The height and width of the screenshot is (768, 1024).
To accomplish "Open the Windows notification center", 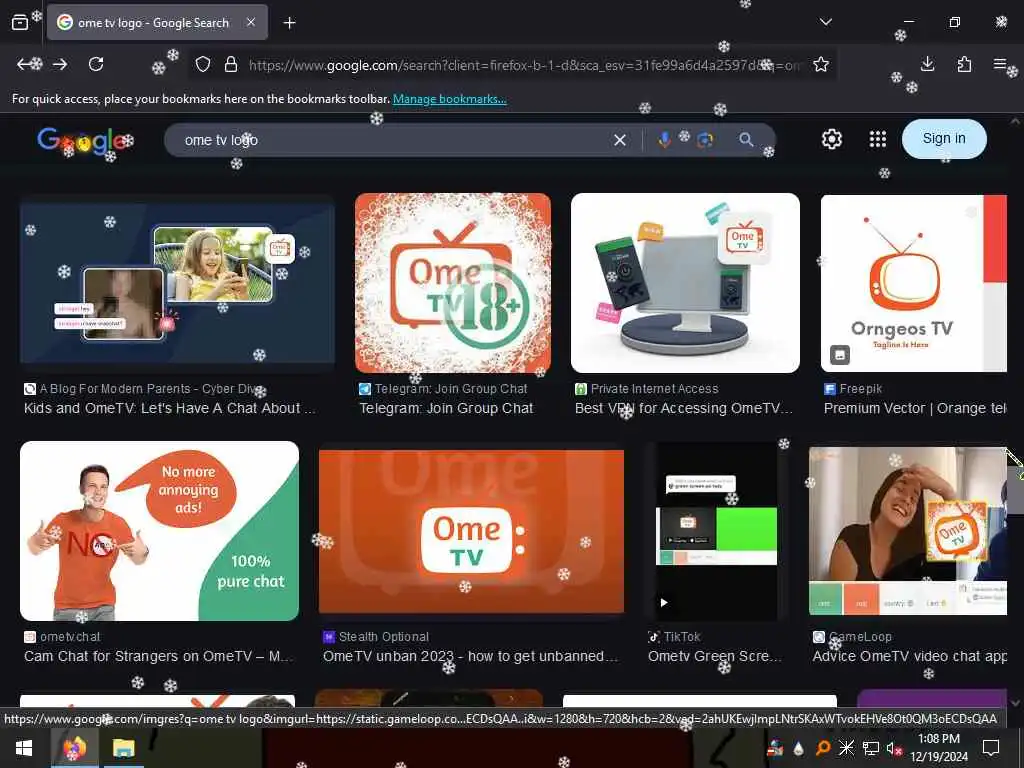I will [991, 748].
